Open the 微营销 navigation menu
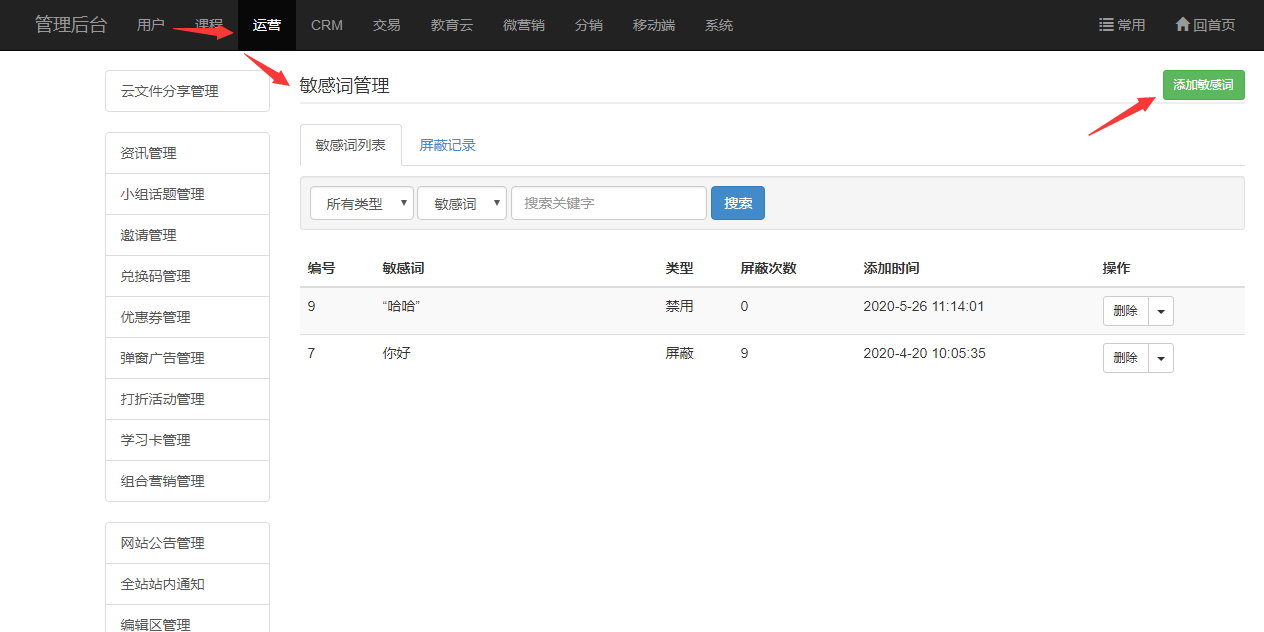This screenshot has width=1264, height=632. (x=524, y=25)
